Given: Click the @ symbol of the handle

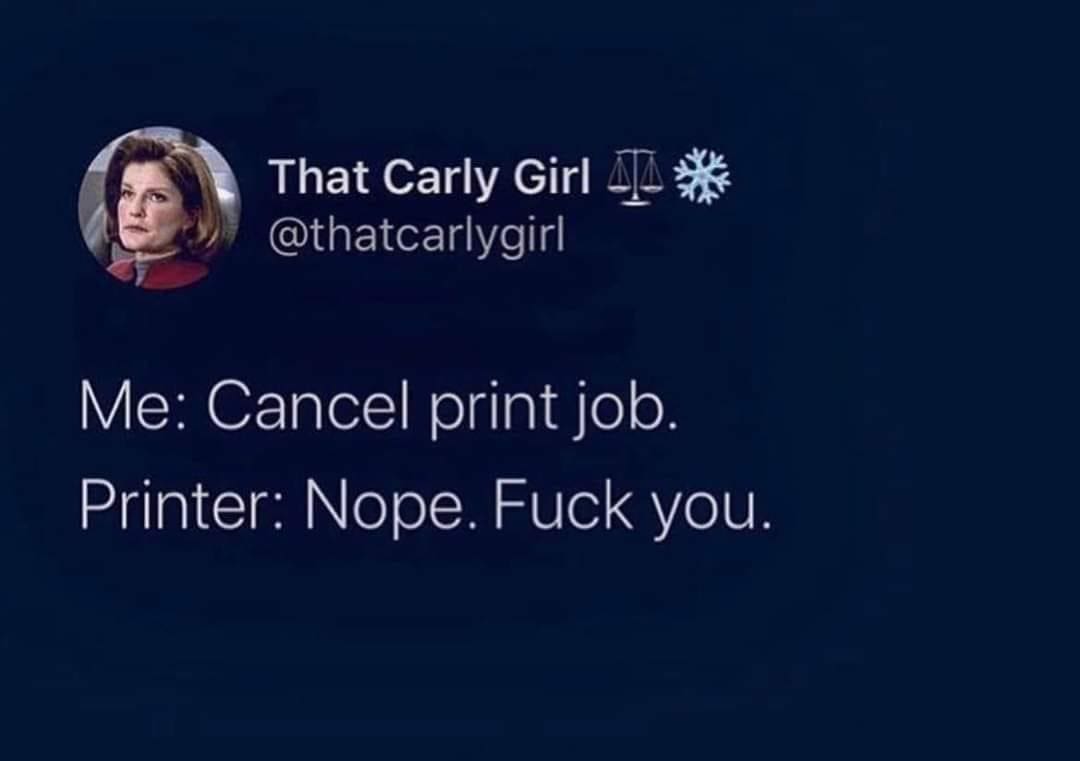Looking at the screenshot, I should coord(287,238).
